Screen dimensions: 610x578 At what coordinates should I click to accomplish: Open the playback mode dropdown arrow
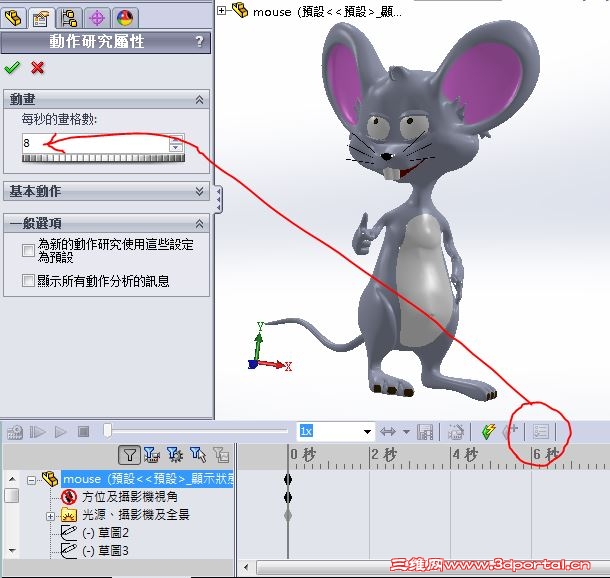coord(406,431)
